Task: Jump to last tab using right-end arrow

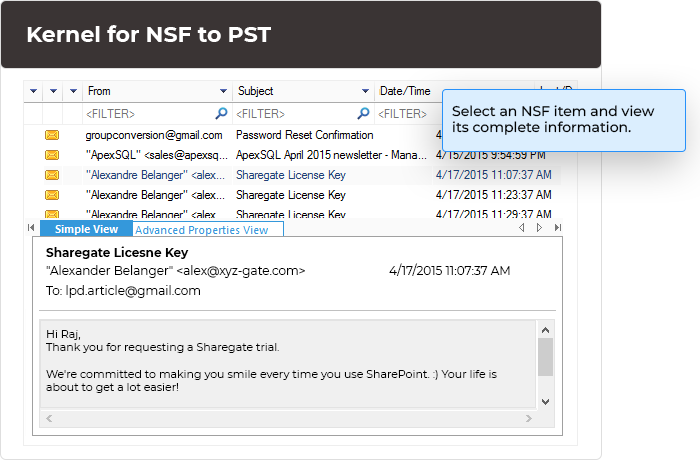Action: click(558, 228)
